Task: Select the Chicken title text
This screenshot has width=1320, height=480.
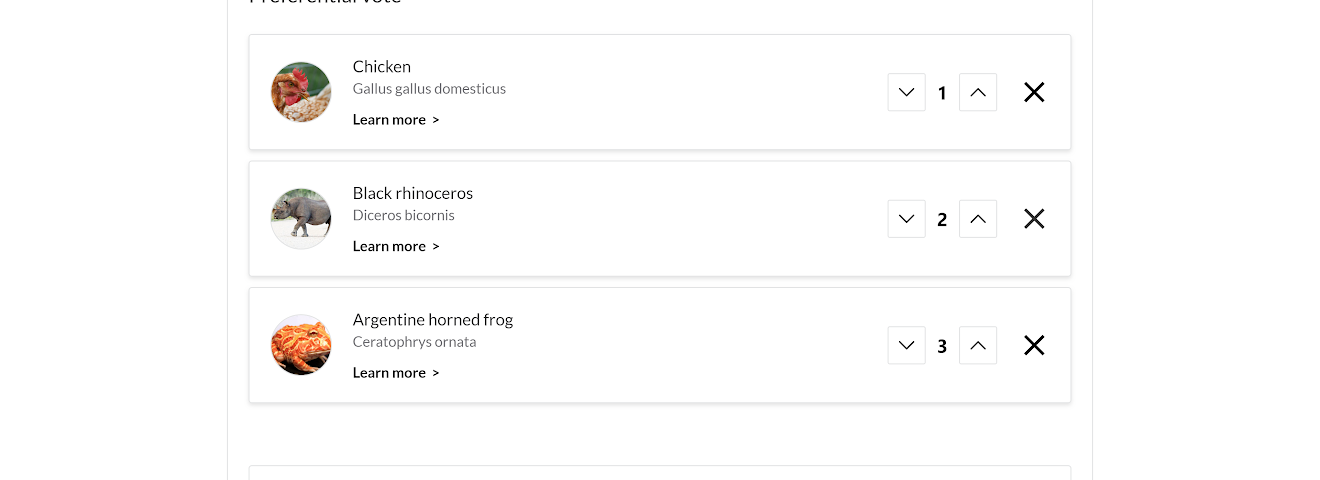Action: [x=382, y=66]
